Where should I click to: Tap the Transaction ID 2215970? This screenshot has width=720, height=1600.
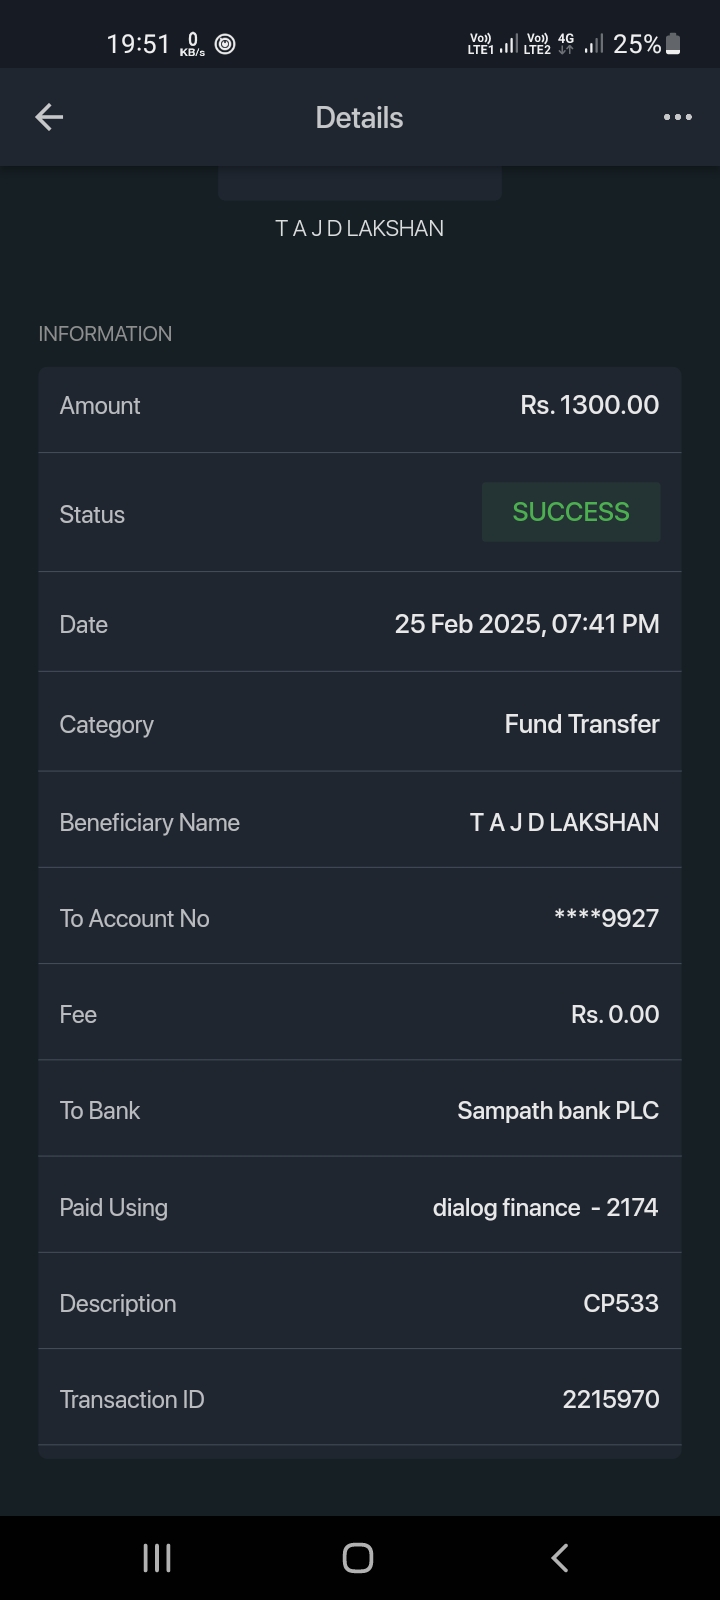click(x=610, y=1399)
